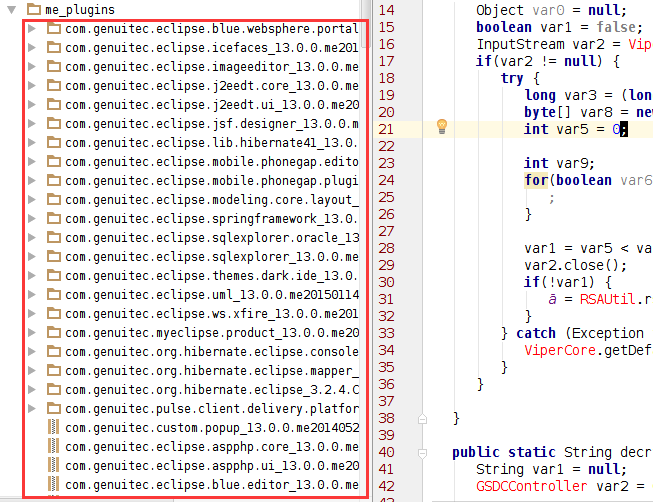Click the light bulb intention icon

point(442,127)
